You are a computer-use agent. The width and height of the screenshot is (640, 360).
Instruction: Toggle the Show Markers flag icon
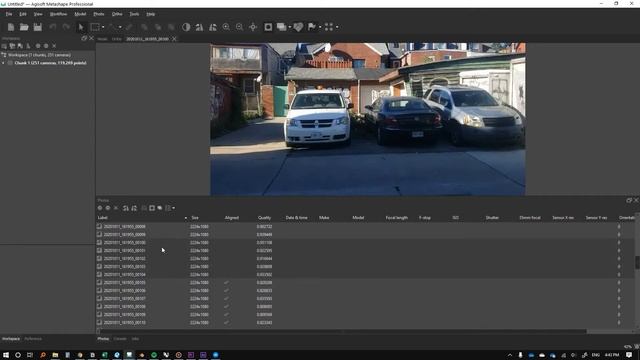tap(312, 27)
